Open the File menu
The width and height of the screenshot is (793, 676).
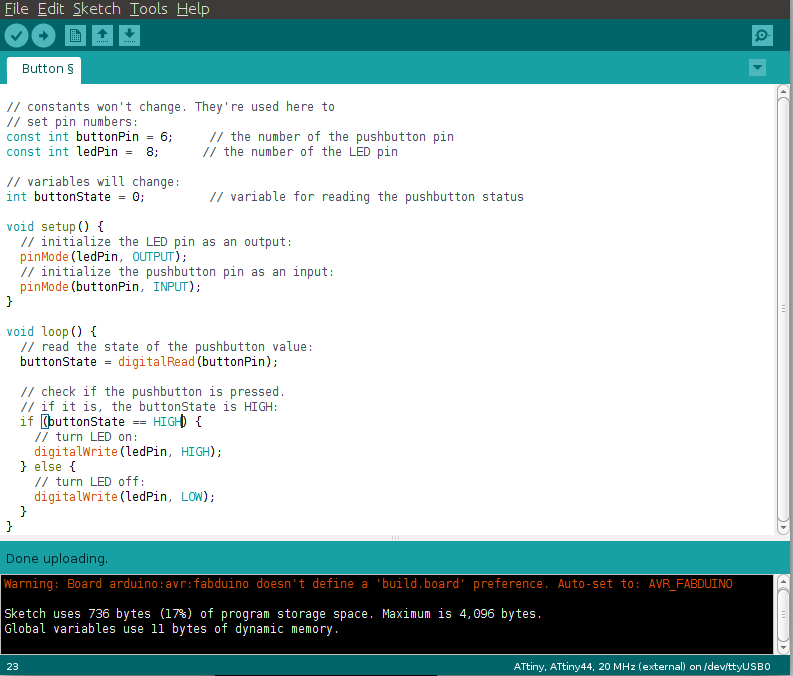[16, 9]
